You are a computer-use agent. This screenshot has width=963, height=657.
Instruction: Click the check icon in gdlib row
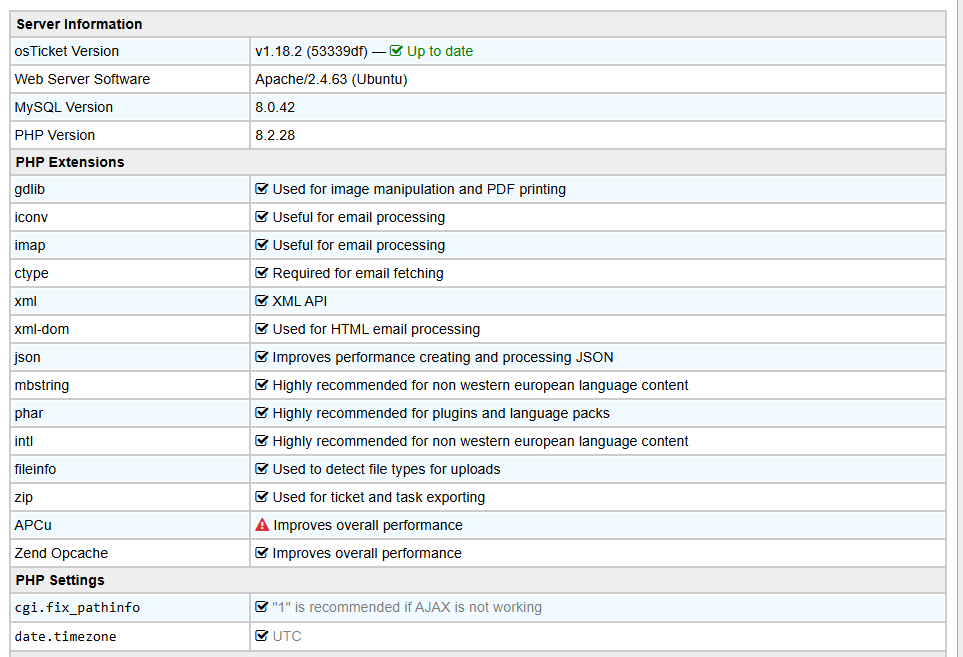pyautogui.click(x=262, y=189)
